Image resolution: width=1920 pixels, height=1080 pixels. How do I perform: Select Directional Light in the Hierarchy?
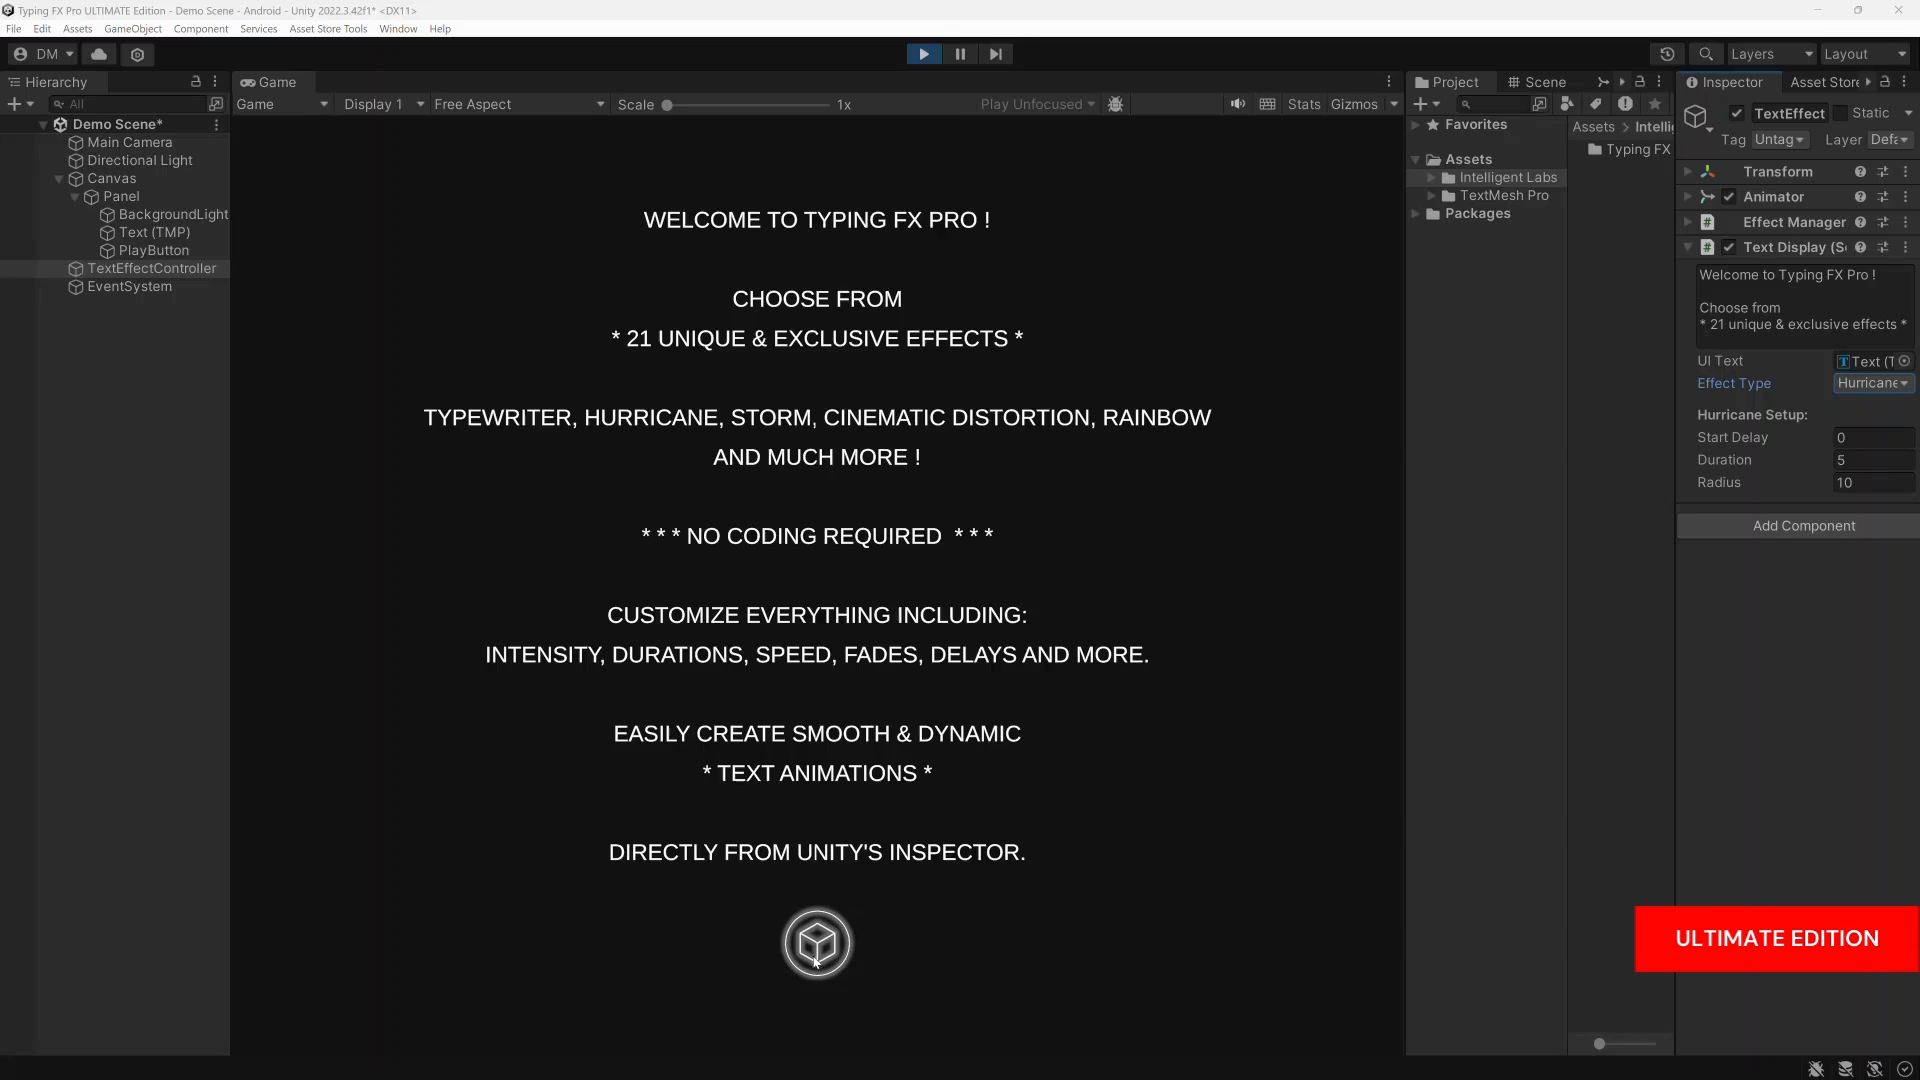point(139,161)
